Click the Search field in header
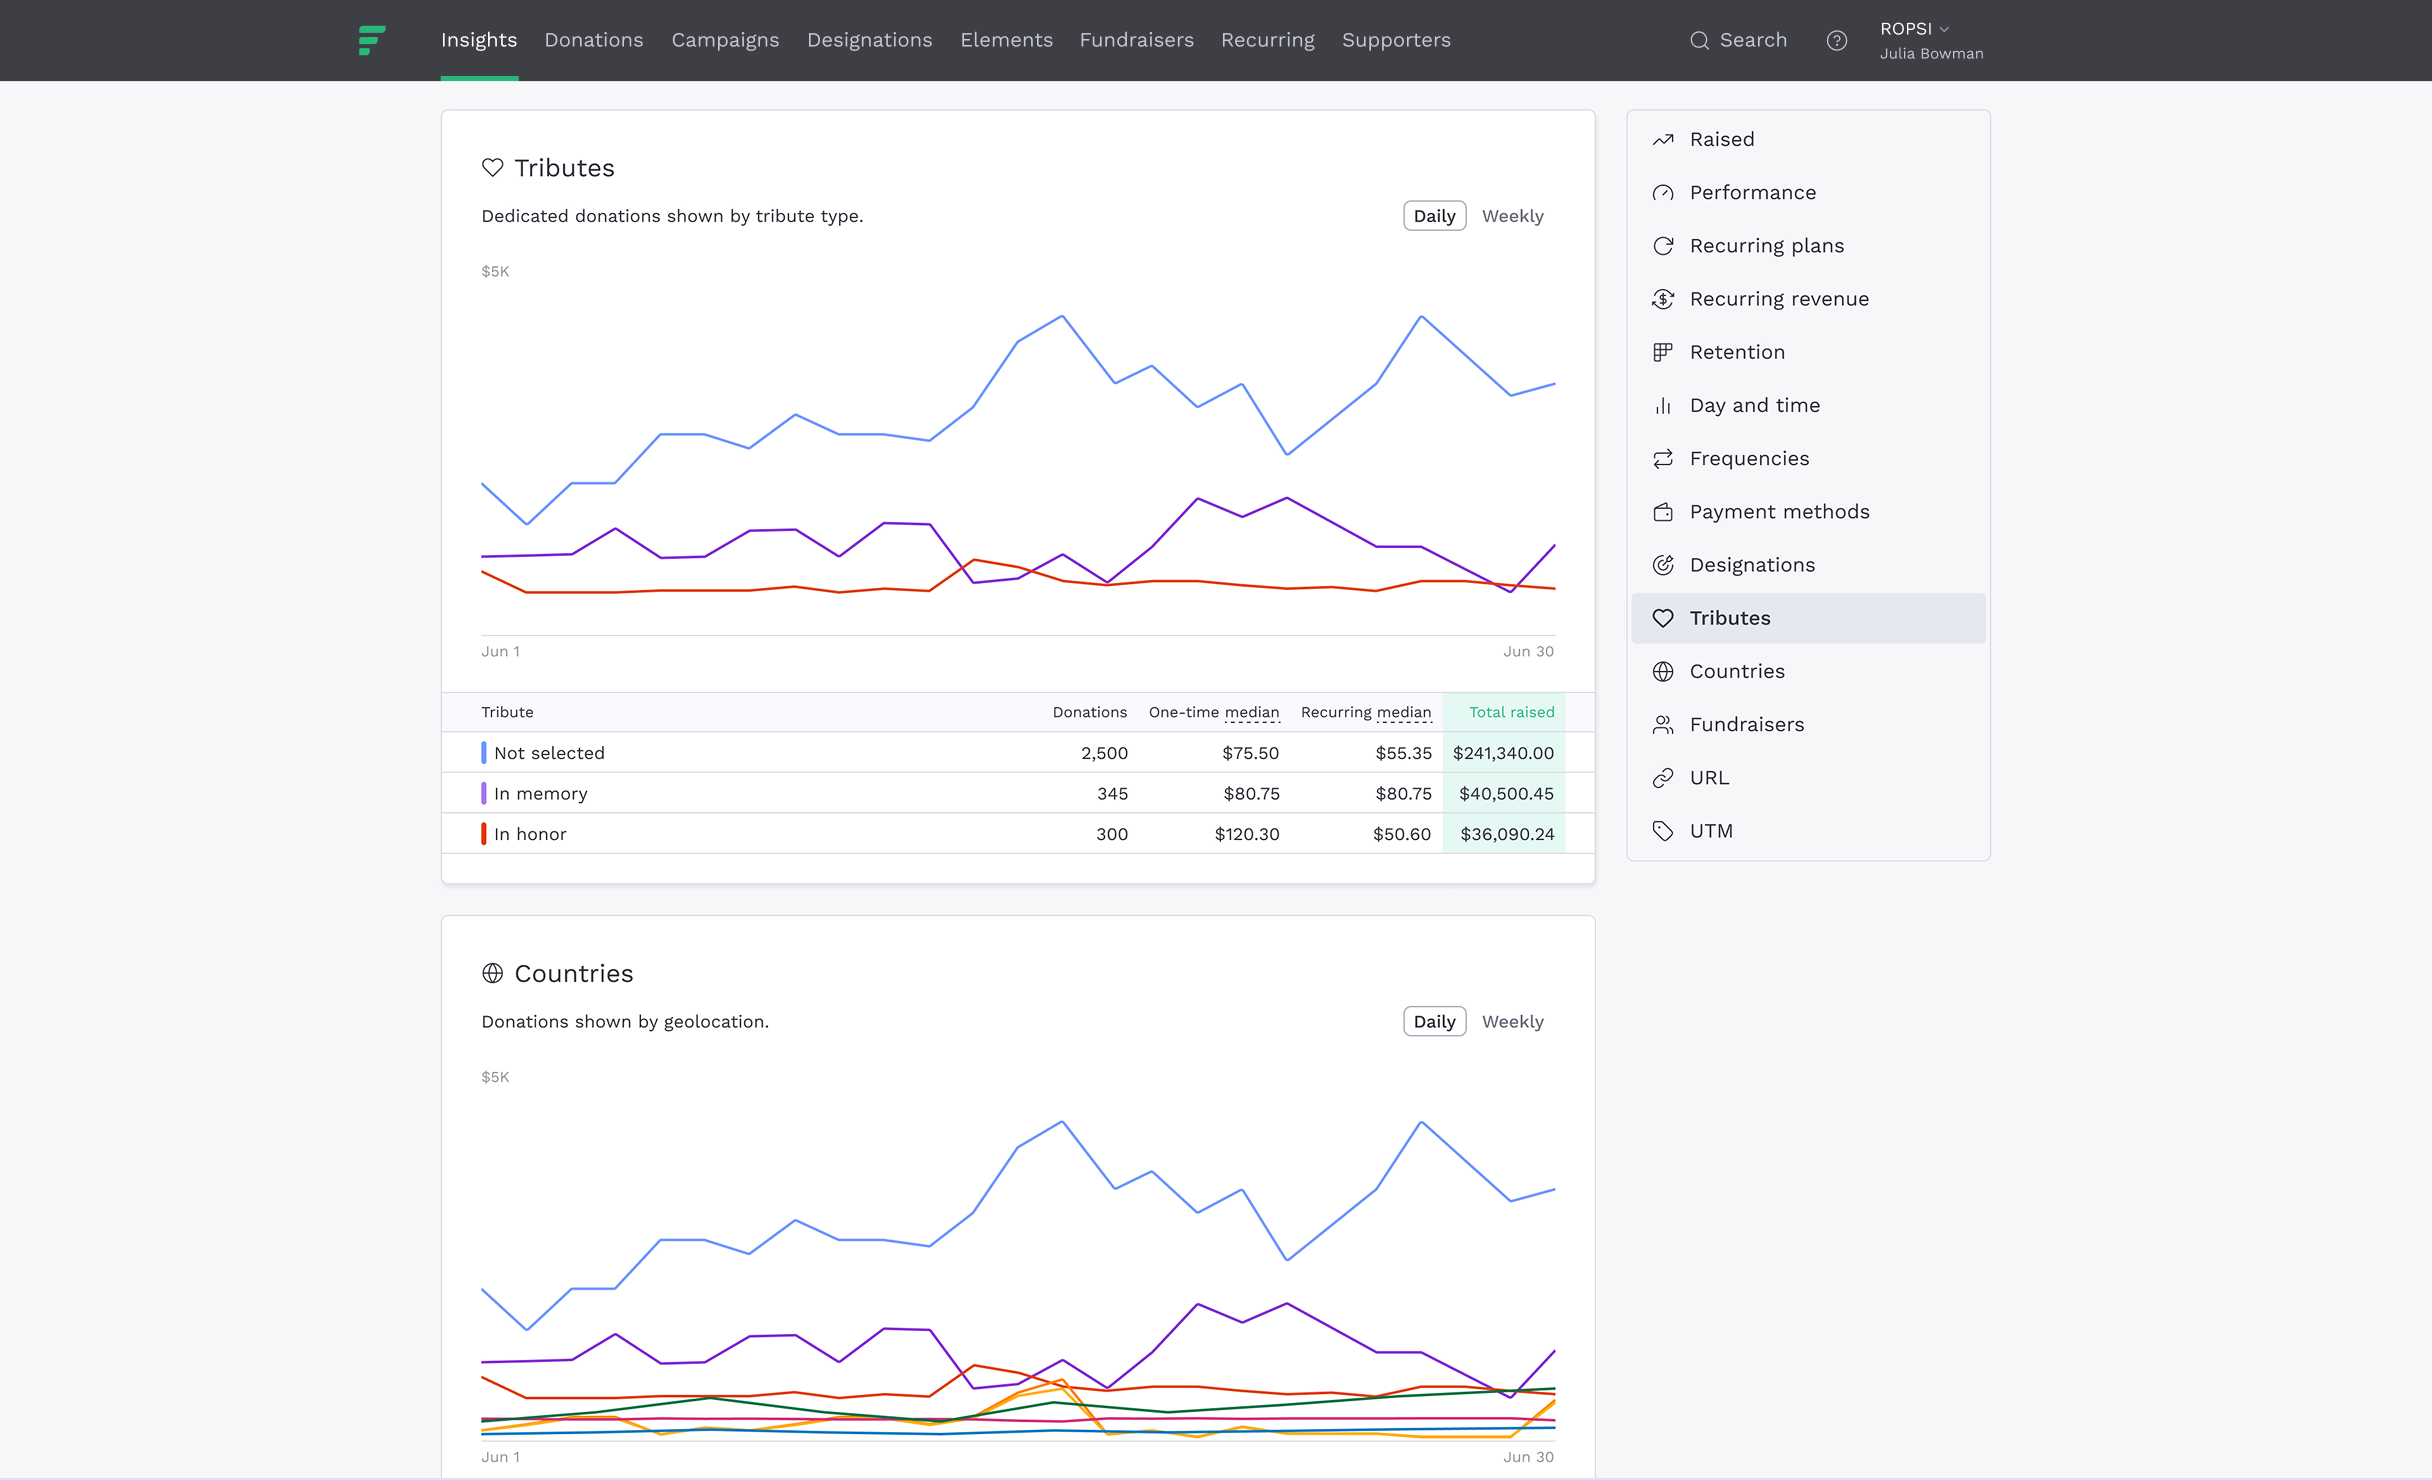 [1739, 40]
